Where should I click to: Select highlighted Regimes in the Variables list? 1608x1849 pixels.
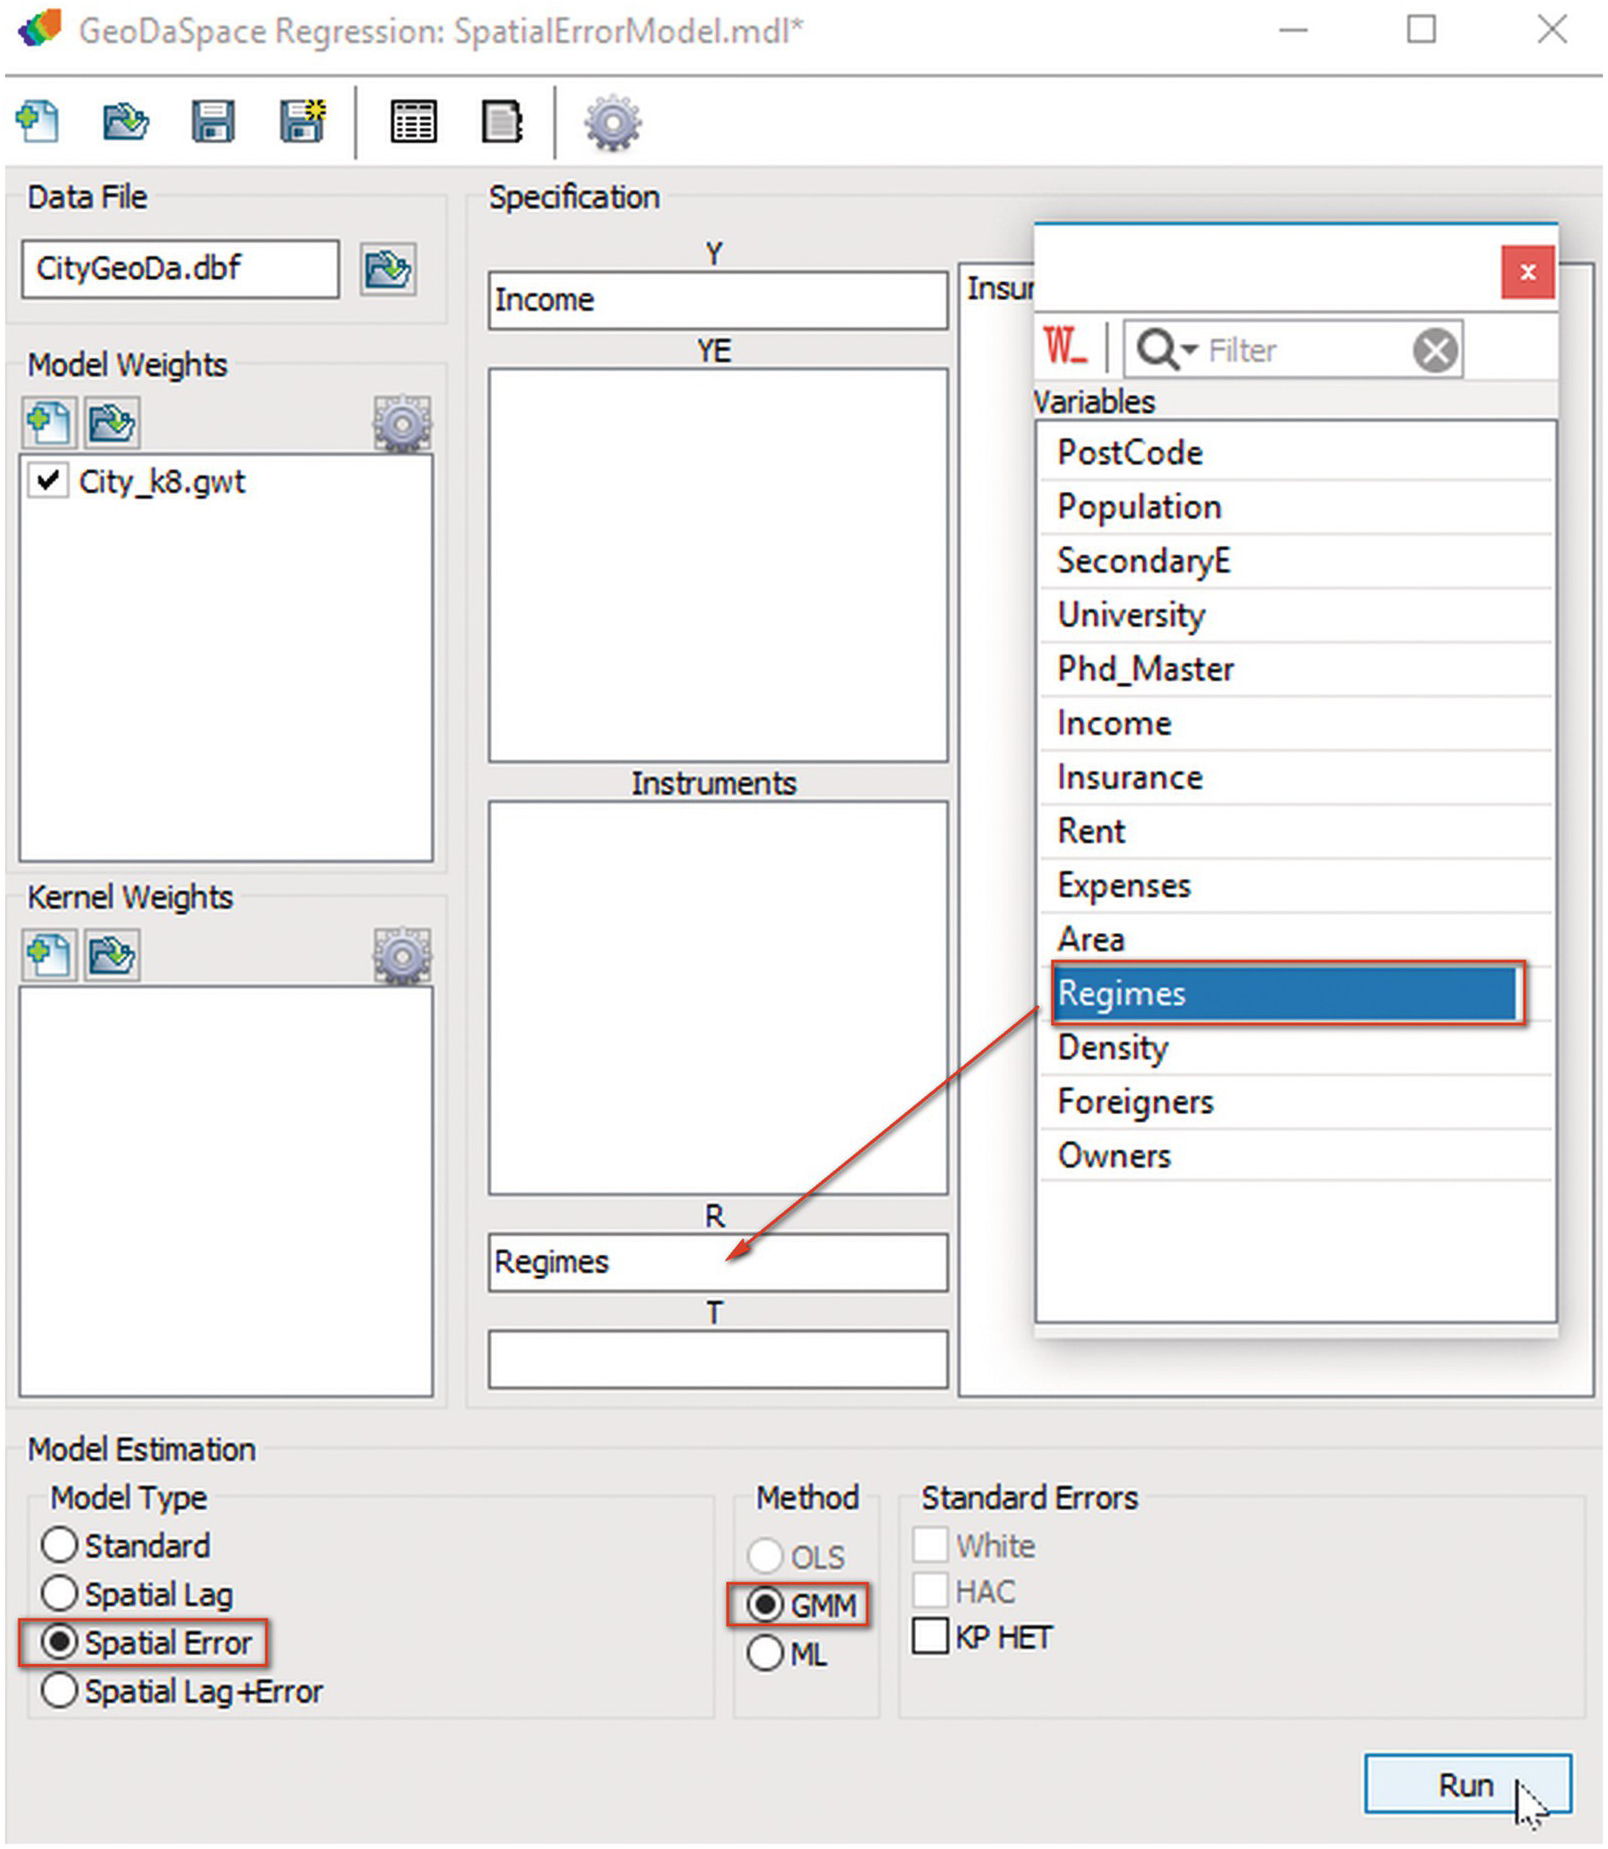tap(1287, 993)
